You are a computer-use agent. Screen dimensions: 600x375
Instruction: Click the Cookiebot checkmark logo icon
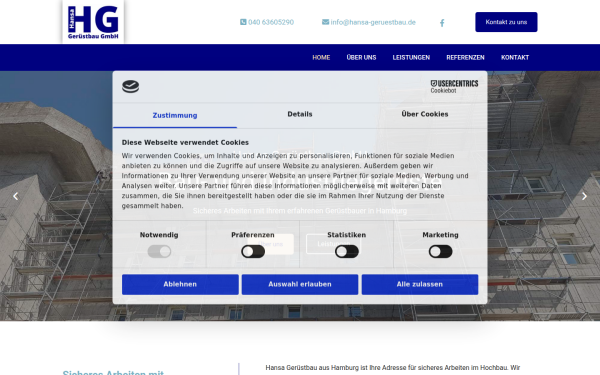(130, 86)
